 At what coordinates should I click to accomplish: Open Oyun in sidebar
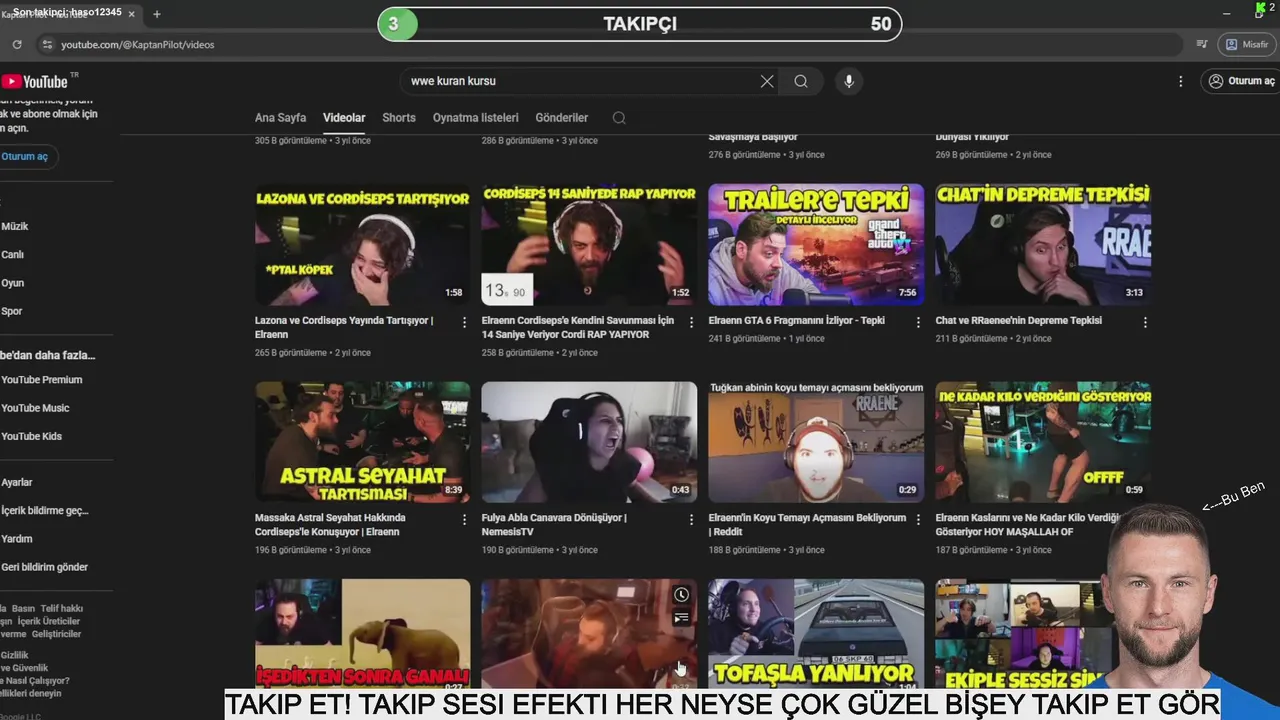pos(13,283)
